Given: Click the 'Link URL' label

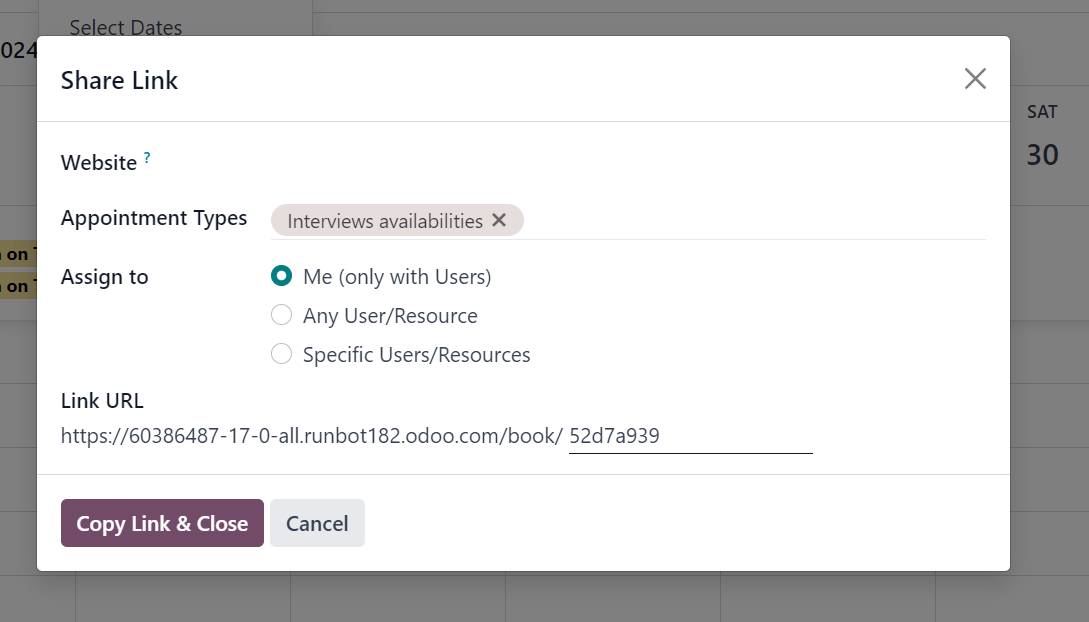Looking at the screenshot, I should point(102,401).
